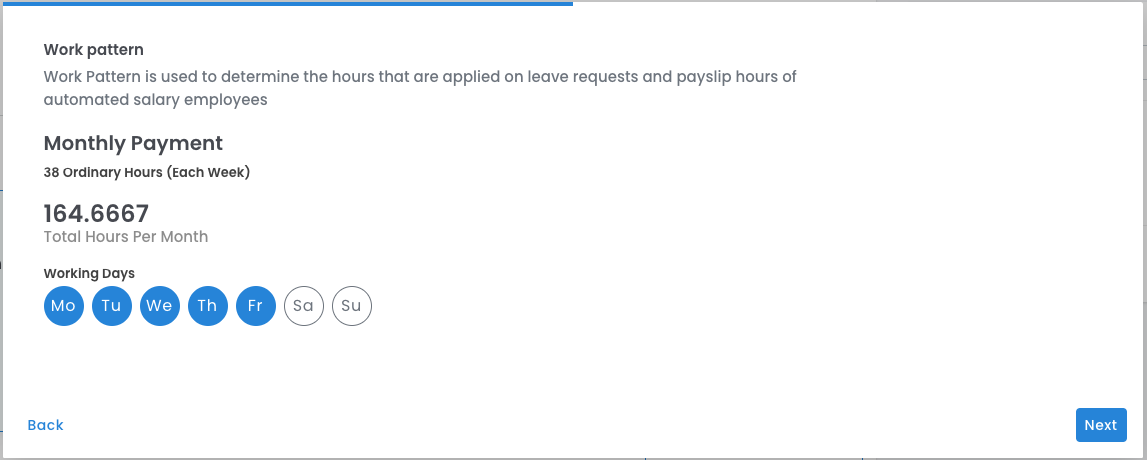The height and width of the screenshot is (460, 1147).
Task: Click the unfilled part of progress bar
Action: [x=858, y=3]
